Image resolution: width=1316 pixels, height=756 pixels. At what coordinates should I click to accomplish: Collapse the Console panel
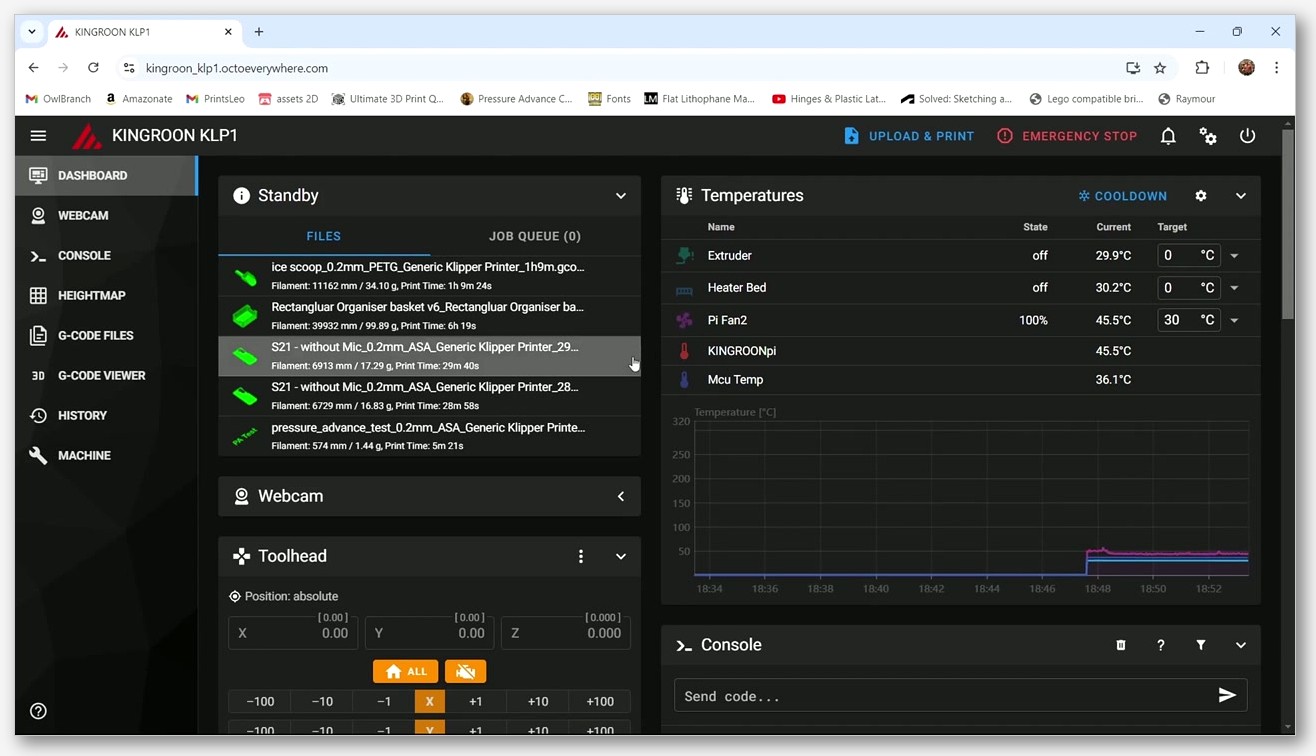click(1241, 645)
